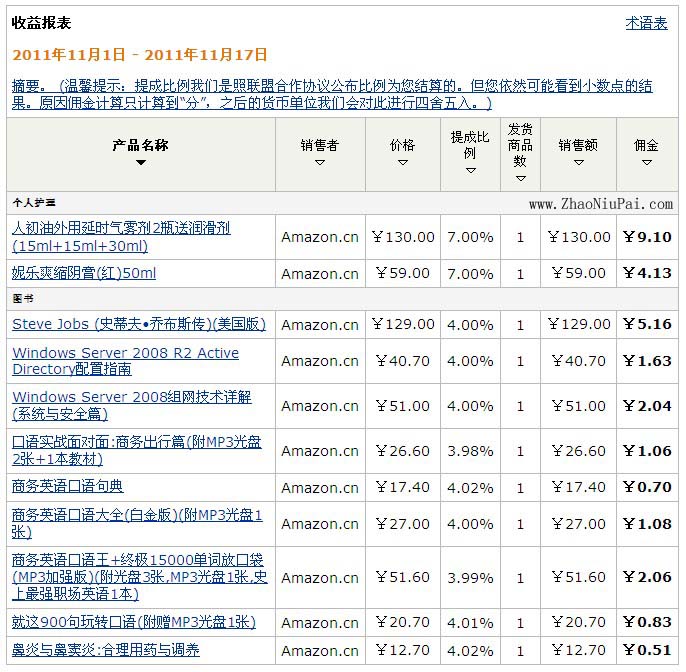Select Amazon.cn seller in 鼻炎与鼻窦炎 row

(320, 651)
